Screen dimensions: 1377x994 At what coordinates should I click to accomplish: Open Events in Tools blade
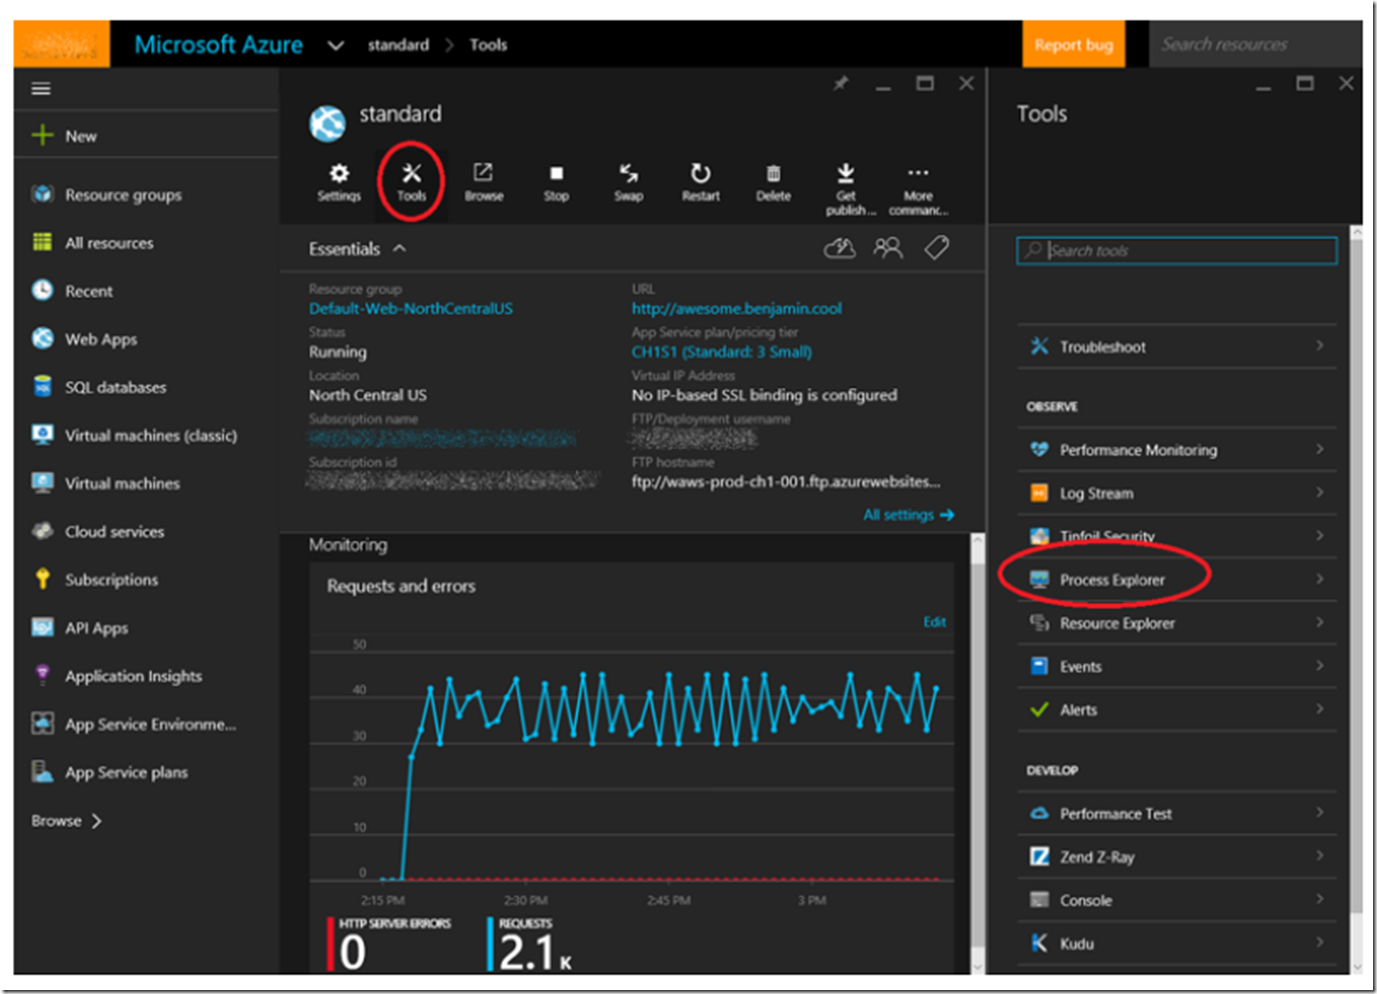[1177, 666]
